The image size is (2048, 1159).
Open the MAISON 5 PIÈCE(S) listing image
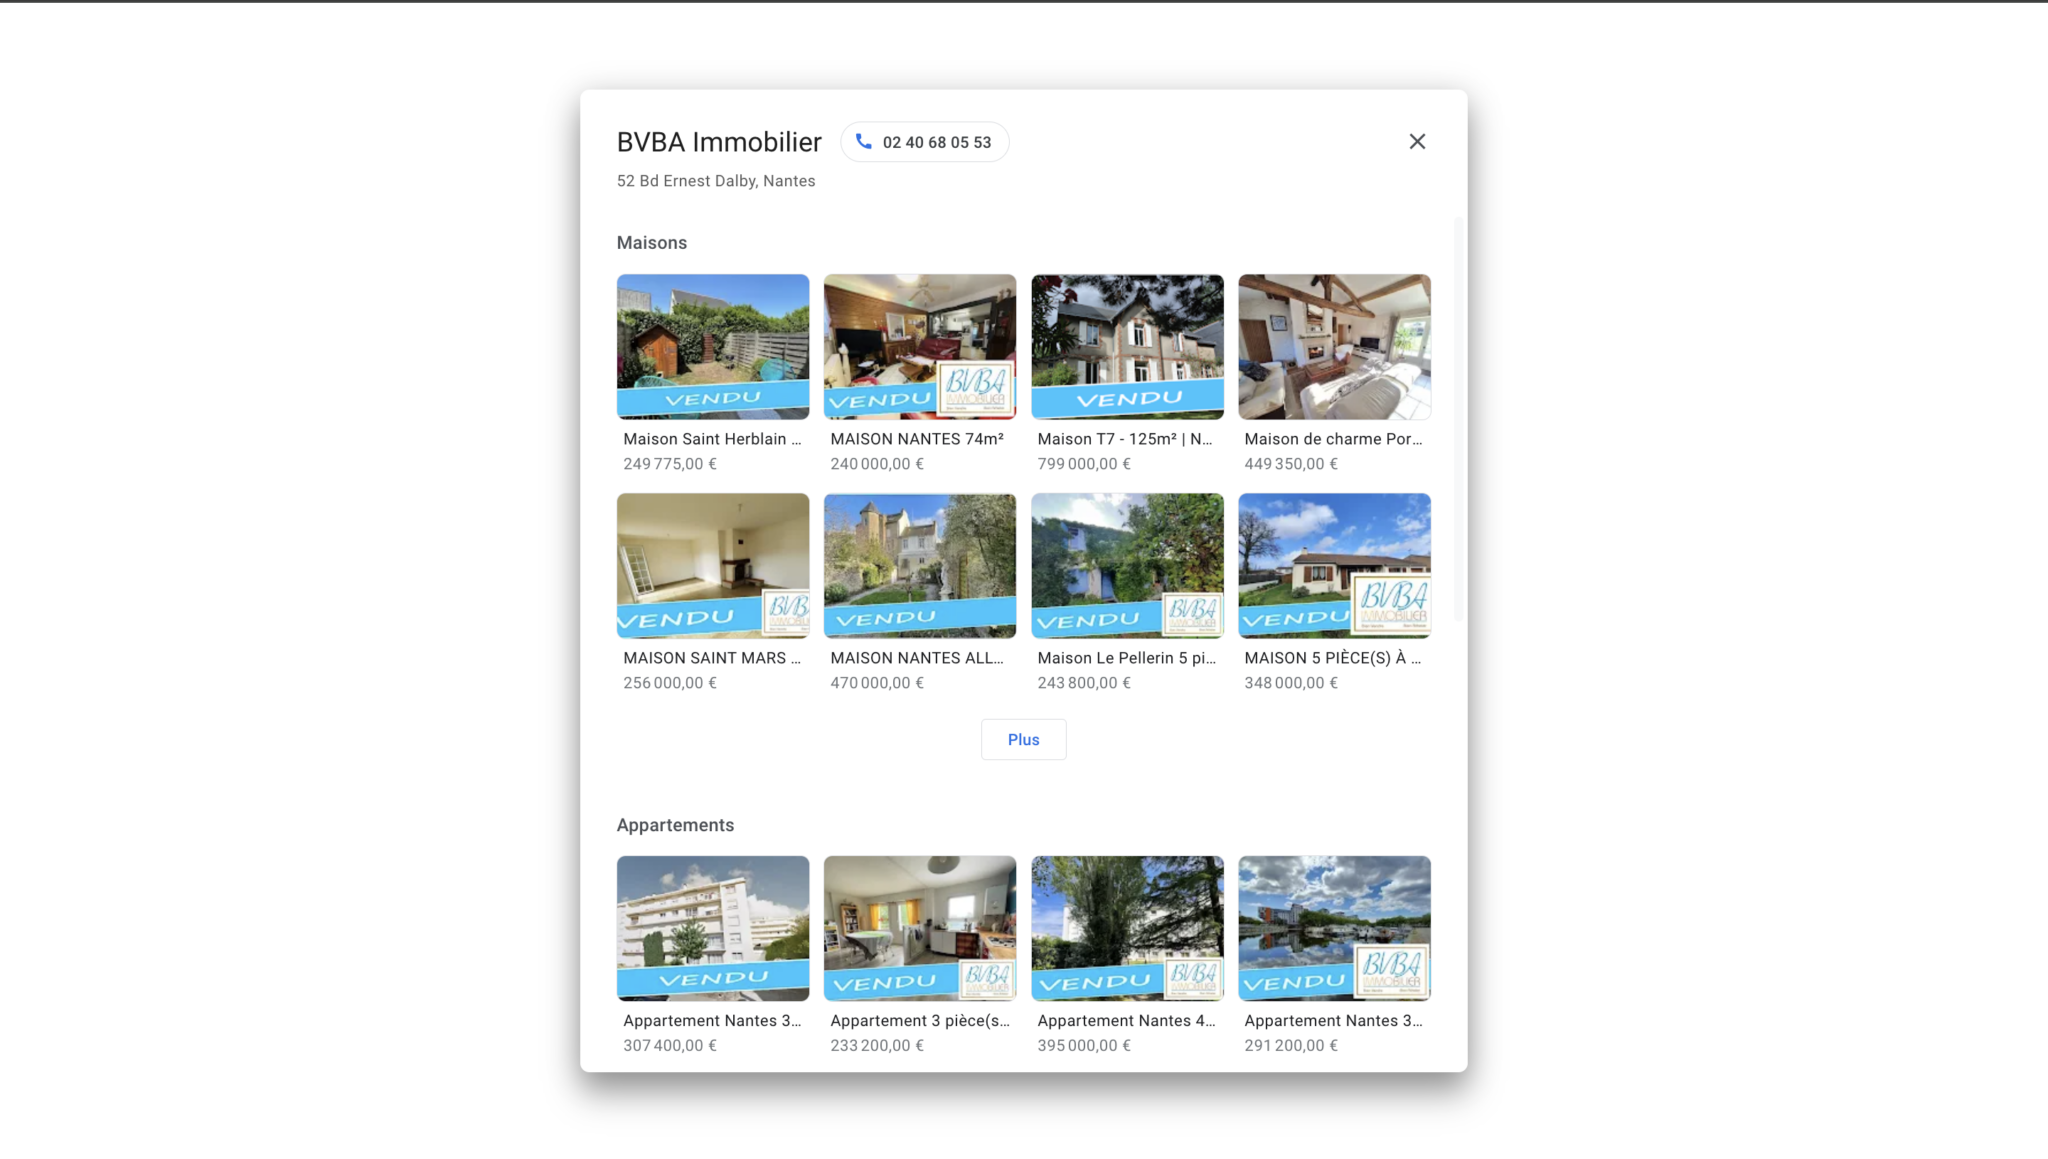(1334, 565)
